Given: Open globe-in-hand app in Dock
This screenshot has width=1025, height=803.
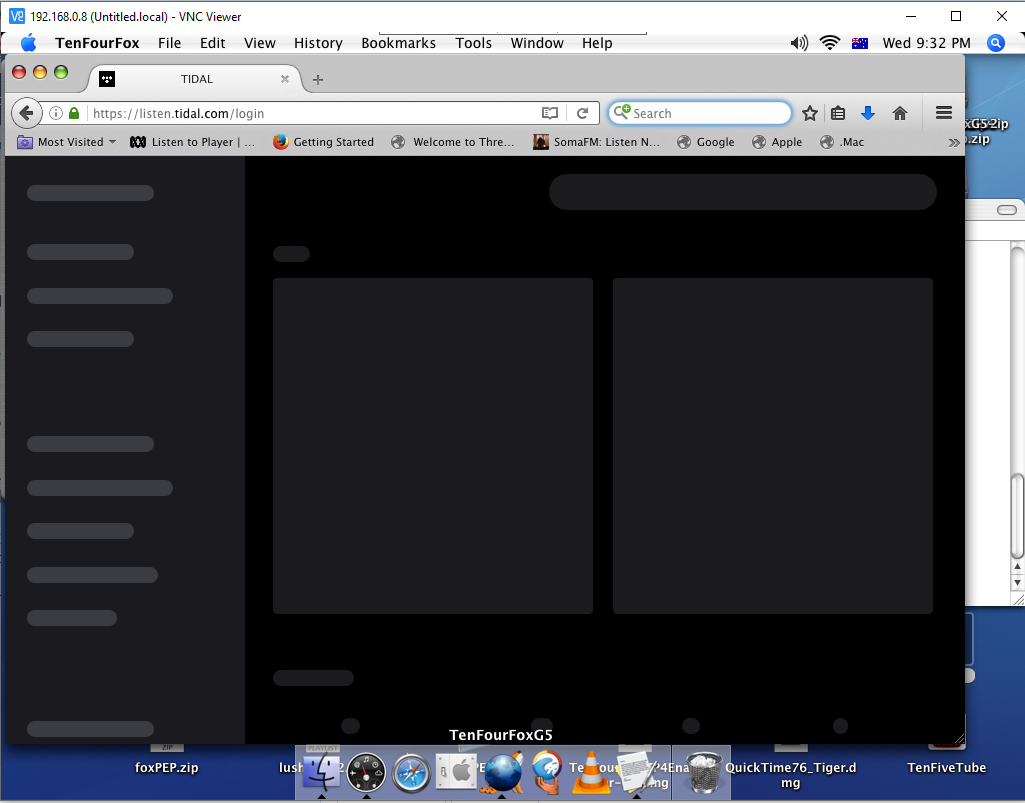Looking at the screenshot, I should click(x=546, y=772).
